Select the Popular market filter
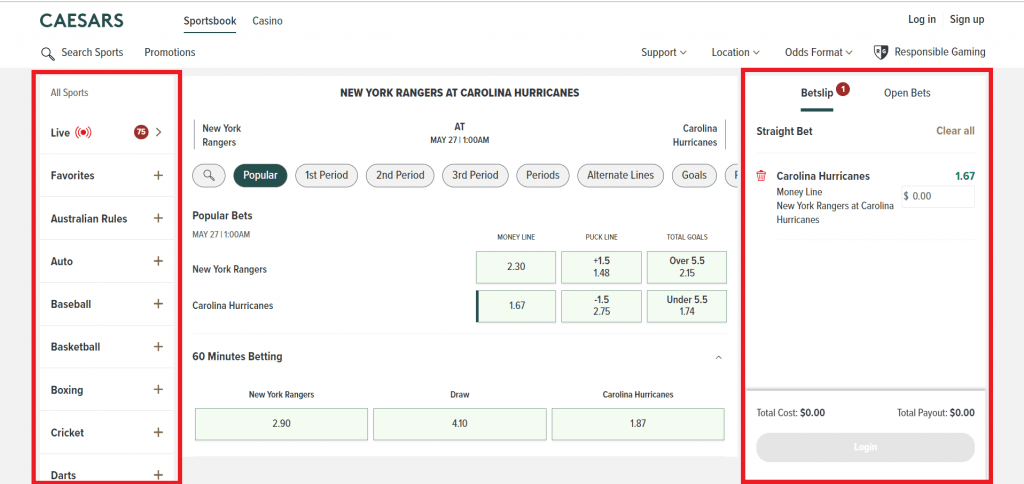1024x484 pixels. [x=260, y=175]
